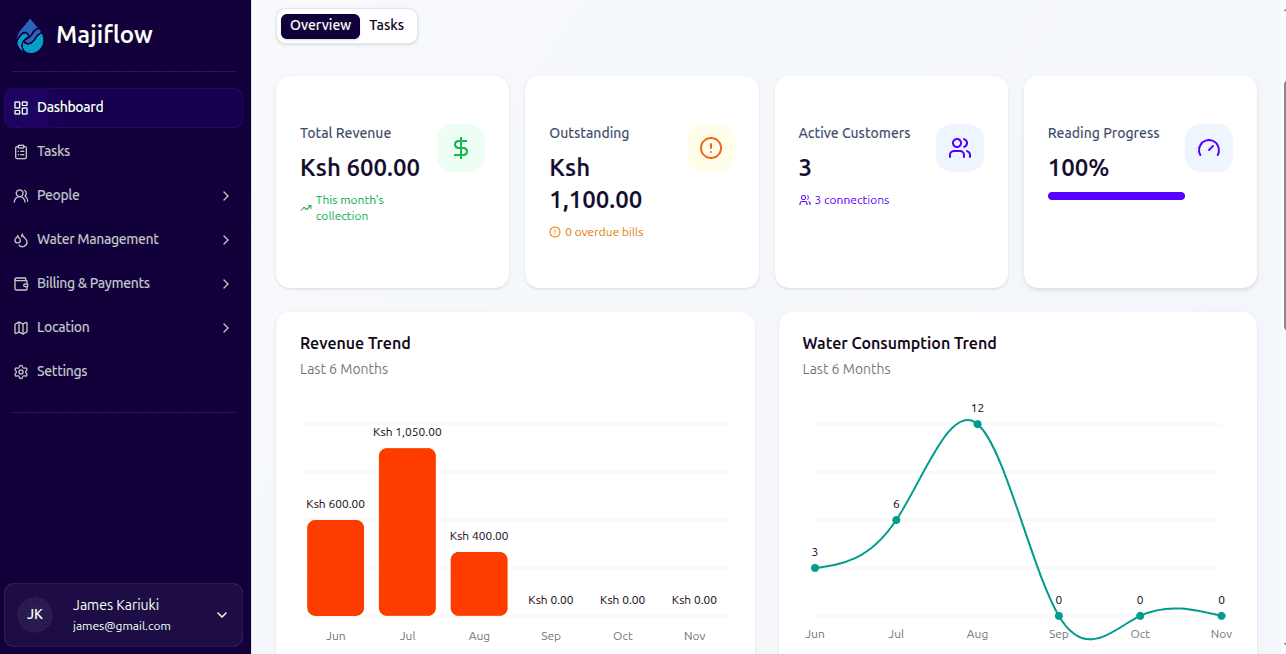Click the Location map icon in sidebar

(20, 327)
